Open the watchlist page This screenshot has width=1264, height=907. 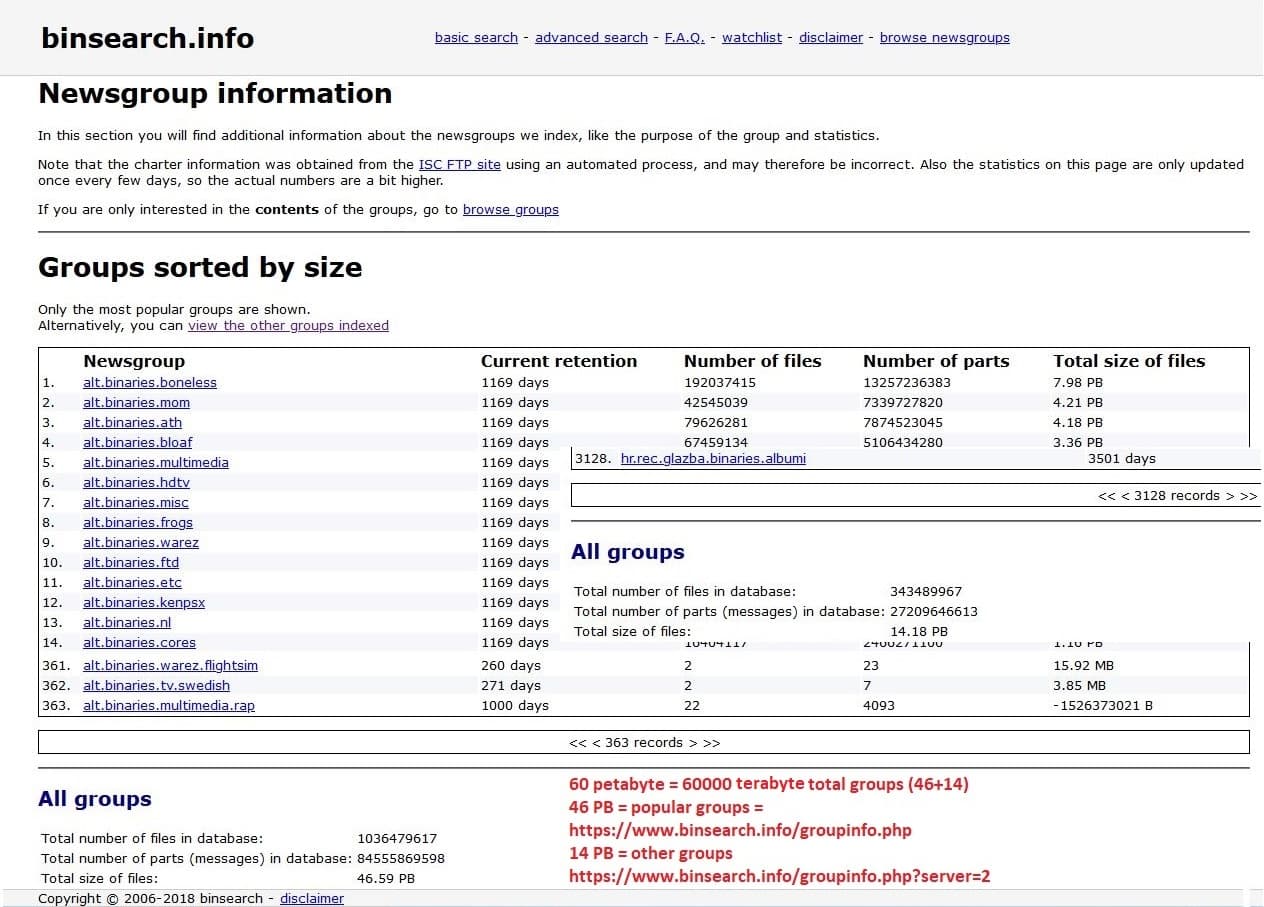752,37
